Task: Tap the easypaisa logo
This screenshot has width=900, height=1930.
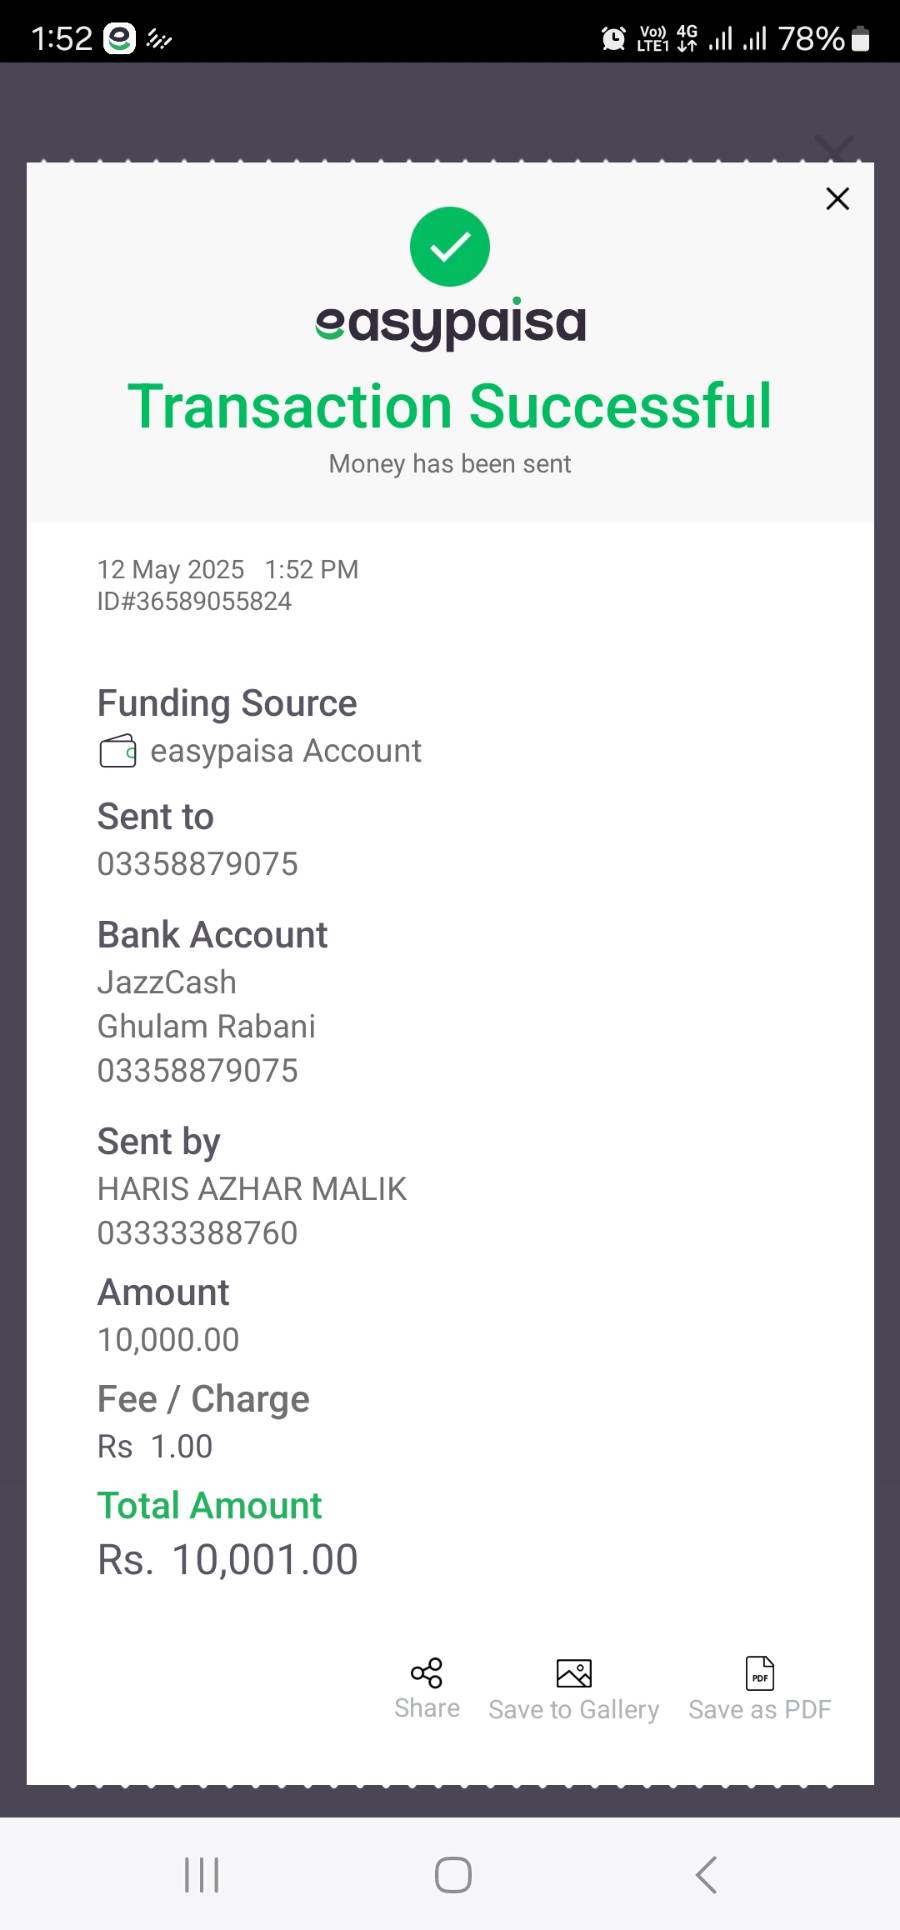Action: pyautogui.click(x=450, y=323)
